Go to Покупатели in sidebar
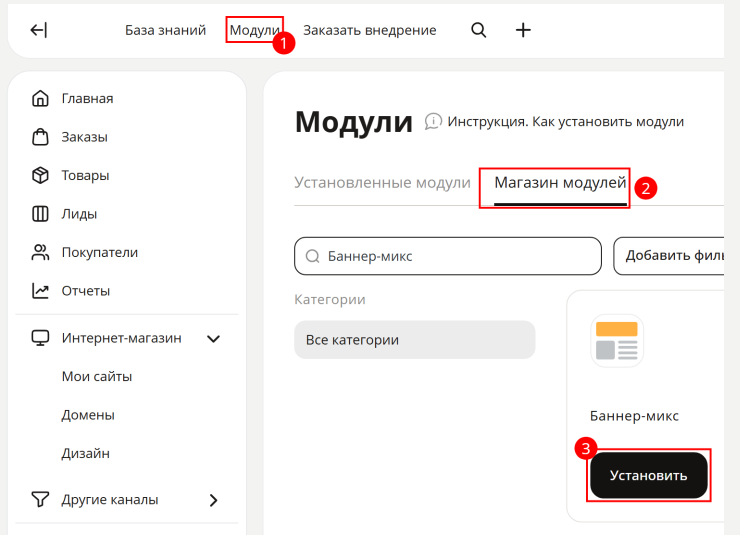 (100, 252)
